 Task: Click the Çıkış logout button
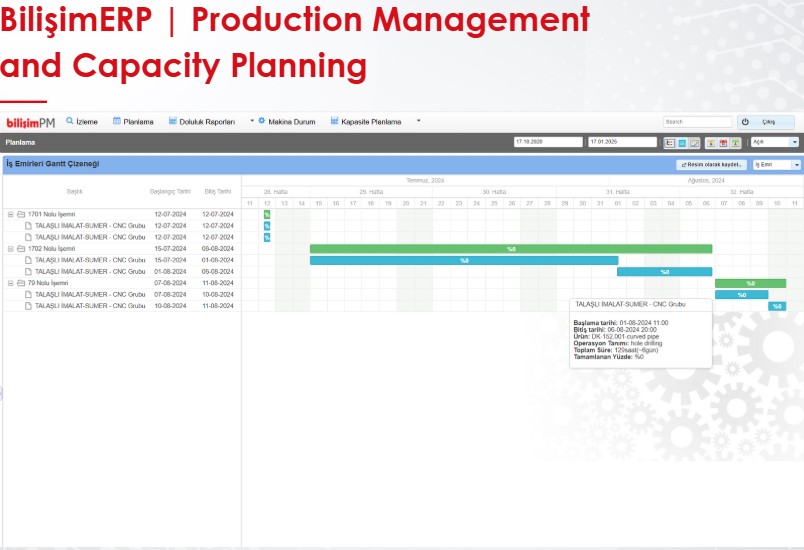click(x=766, y=122)
